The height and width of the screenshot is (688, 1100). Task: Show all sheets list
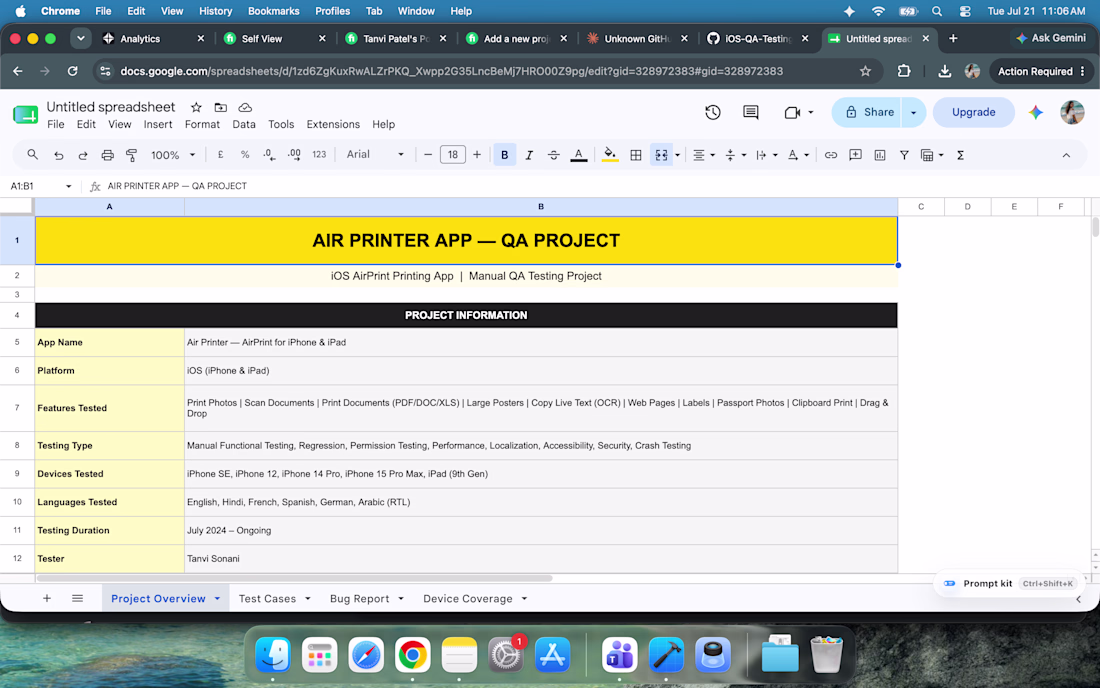(x=77, y=598)
